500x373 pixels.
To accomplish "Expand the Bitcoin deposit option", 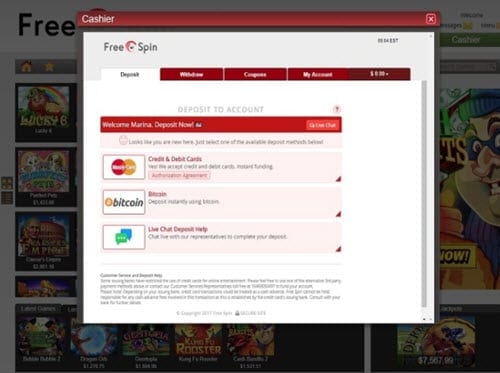I will pos(338,214).
